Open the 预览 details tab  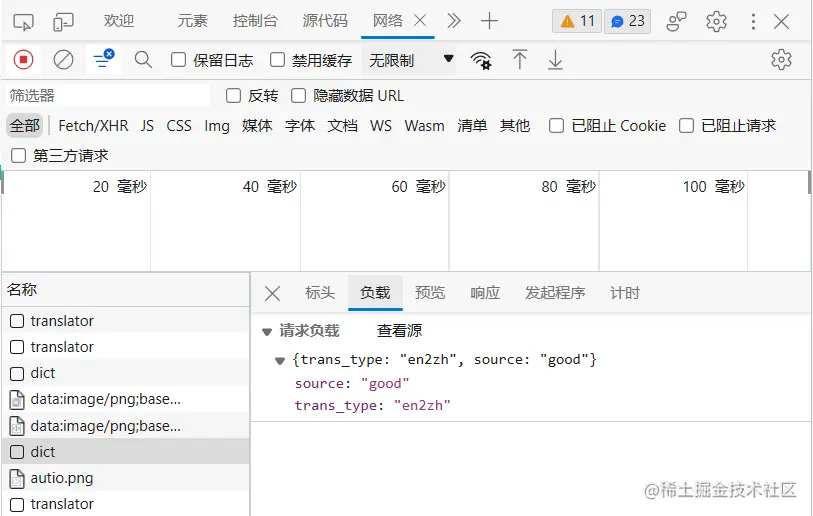(x=430, y=293)
